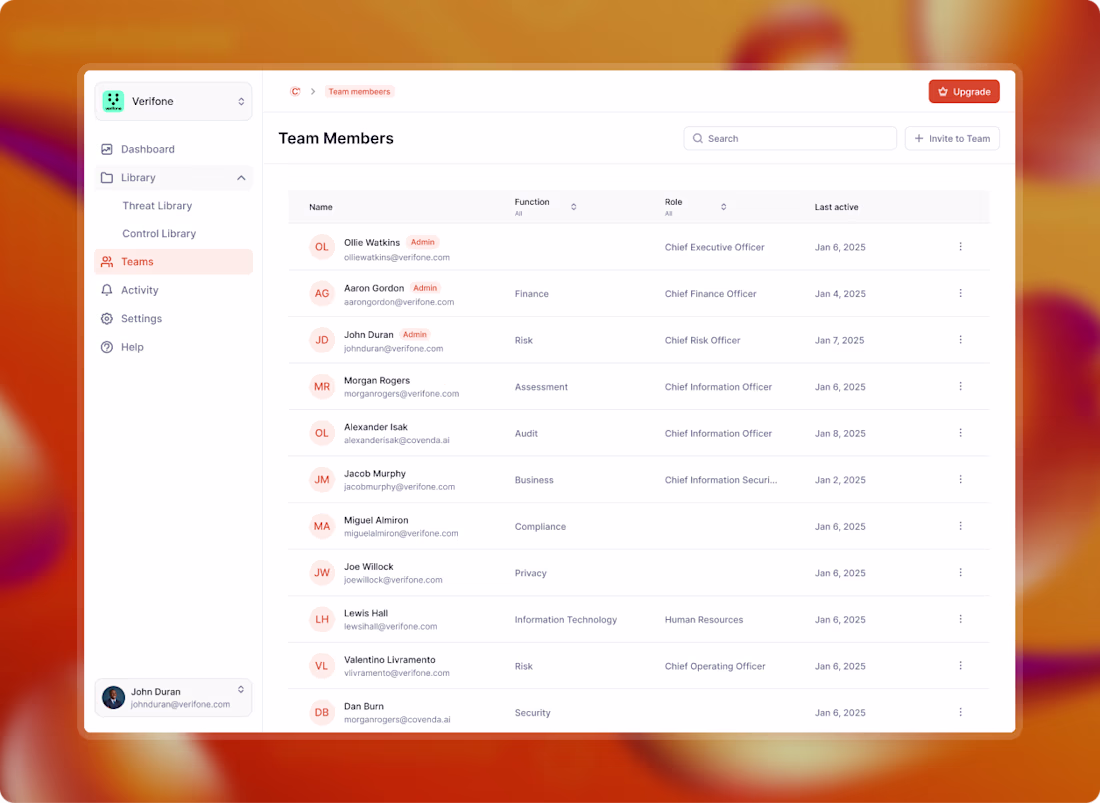1100x803 pixels.
Task: Open more options for Aaron Gordon
Action: click(960, 293)
